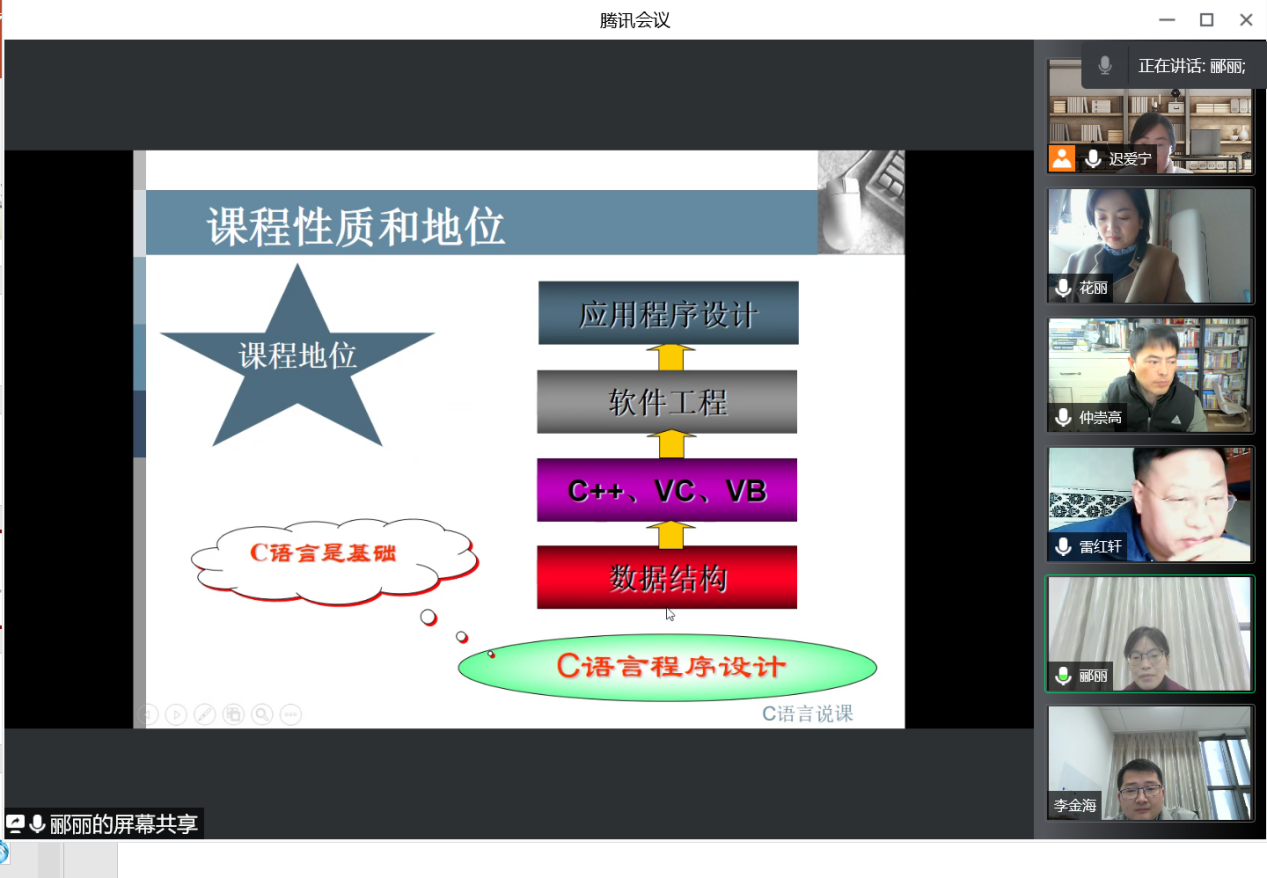Click the next slide play arrow
This screenshot has width=1267, height=878.
(x=176, y=714)
